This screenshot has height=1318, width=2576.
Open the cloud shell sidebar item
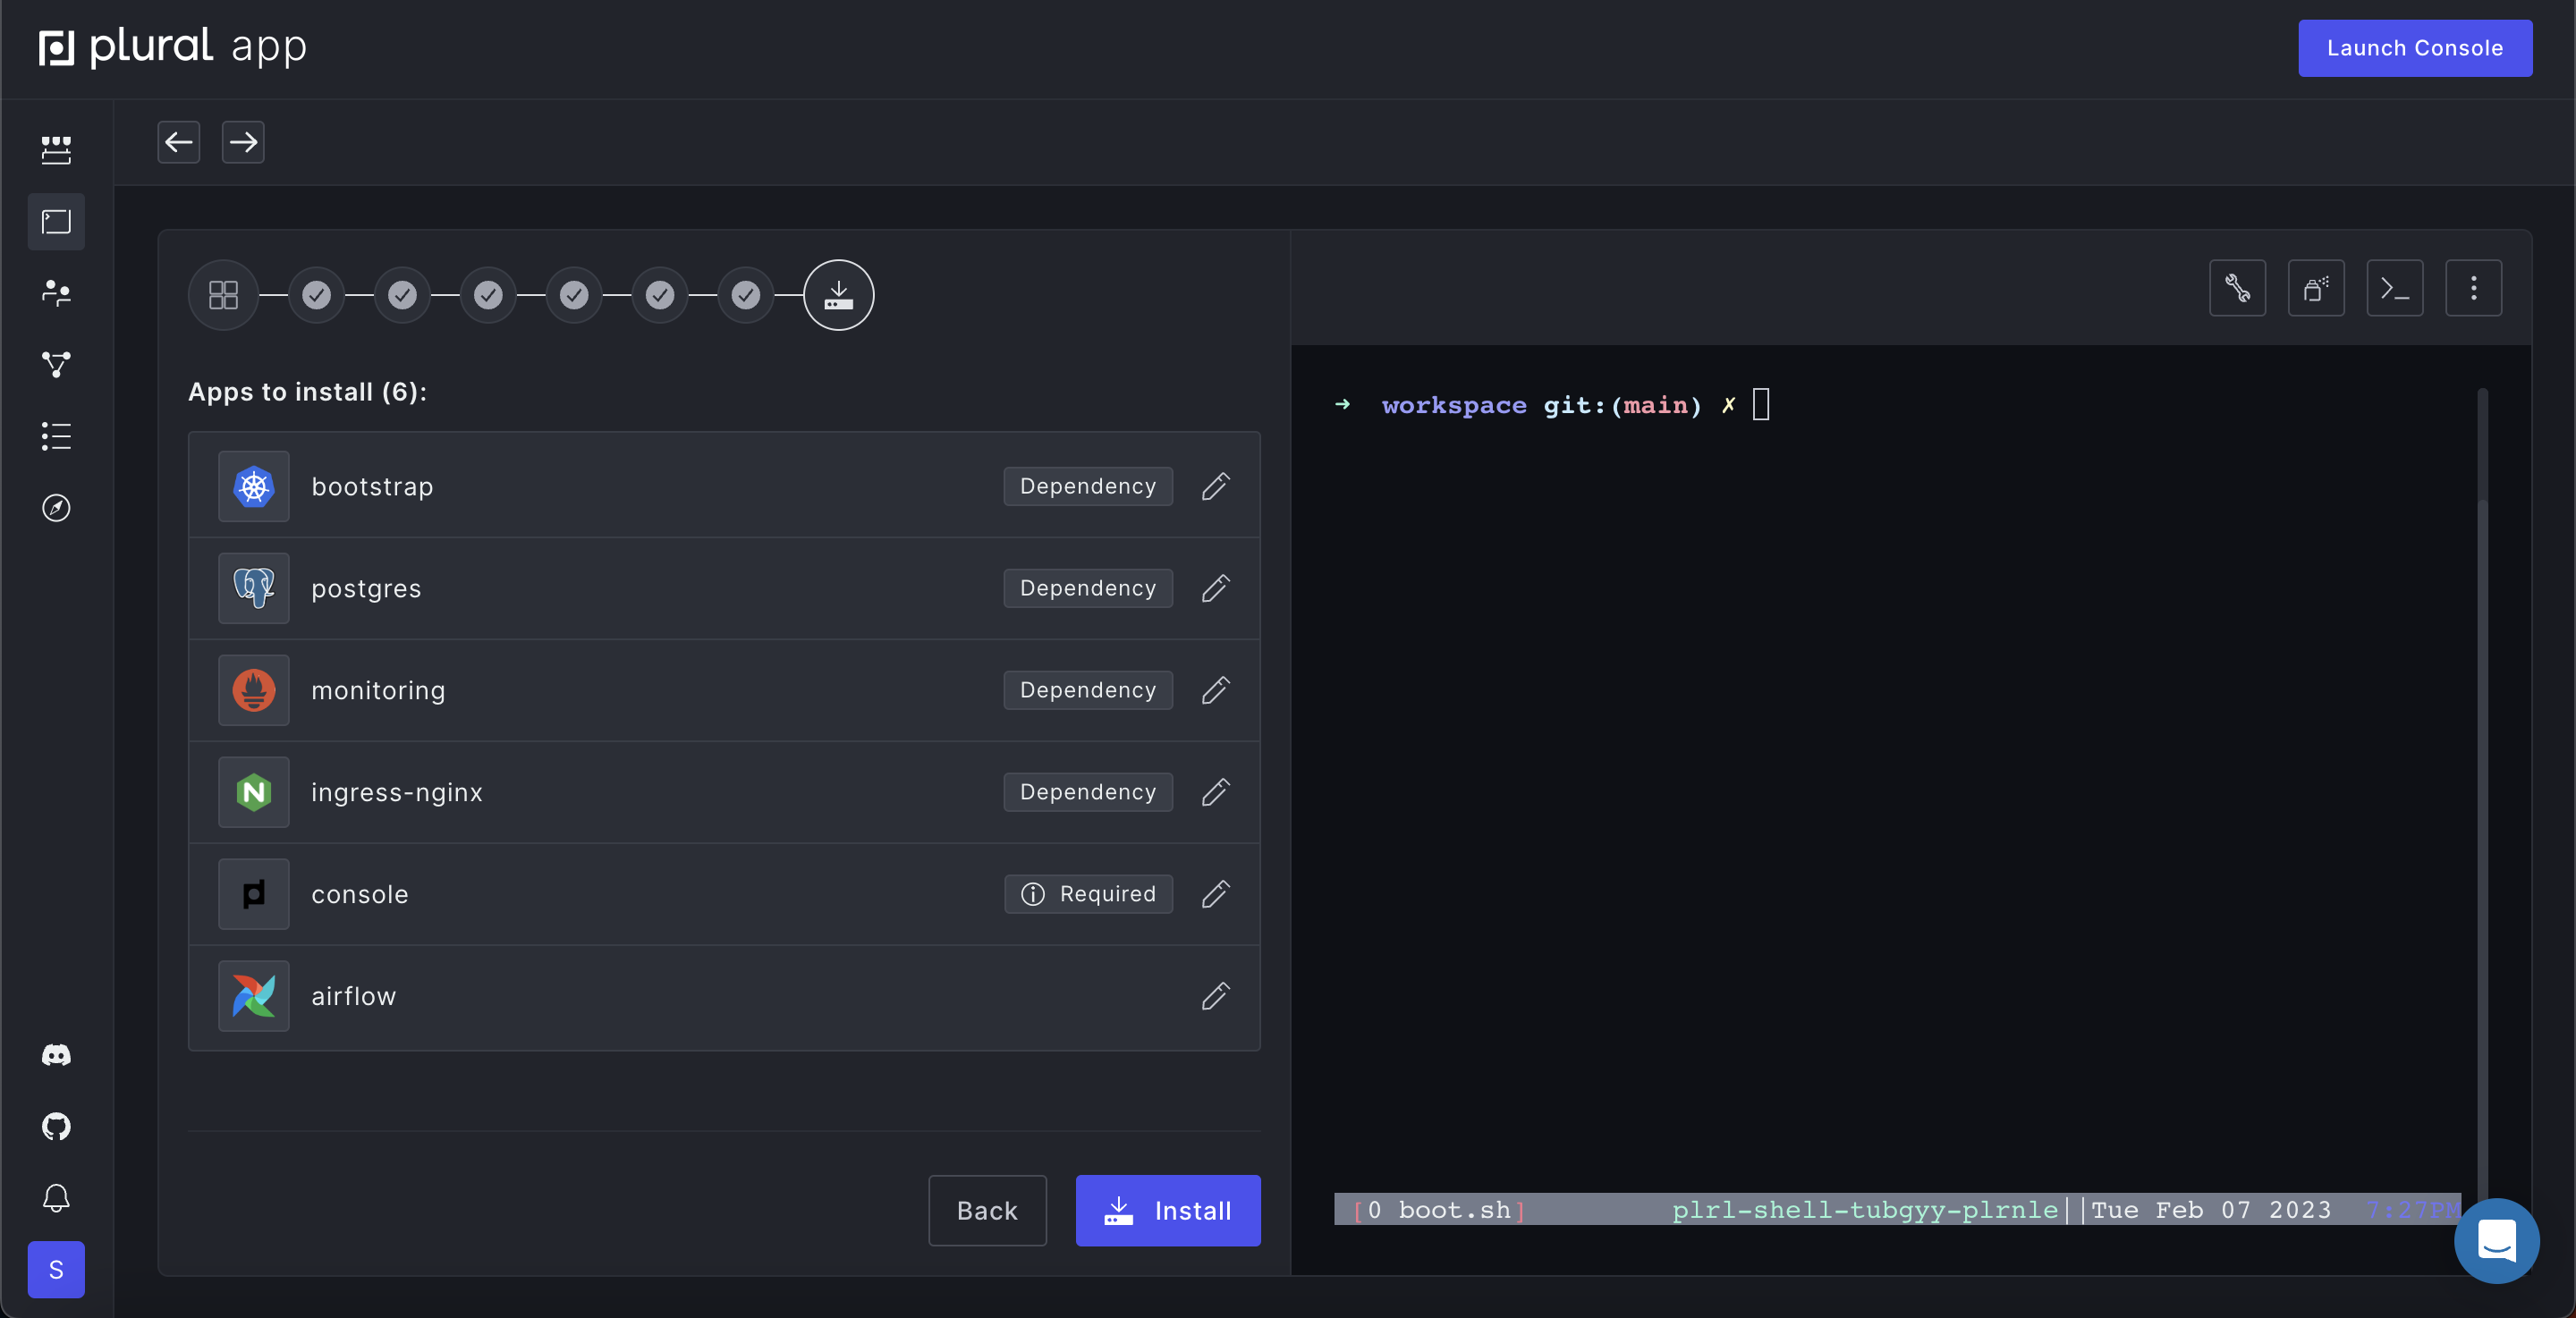(x=56, y=222)
